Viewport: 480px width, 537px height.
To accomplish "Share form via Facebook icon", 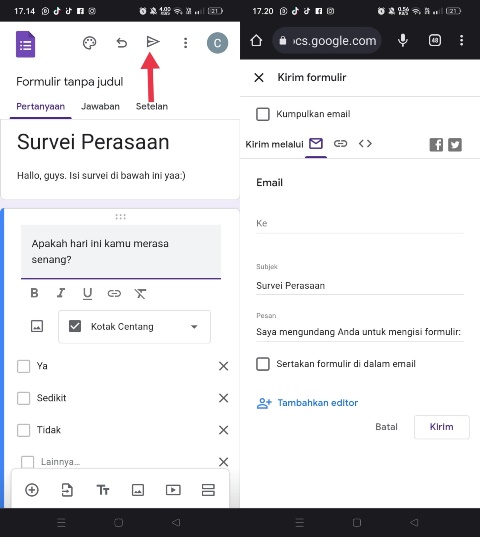I will coord(436,145).
